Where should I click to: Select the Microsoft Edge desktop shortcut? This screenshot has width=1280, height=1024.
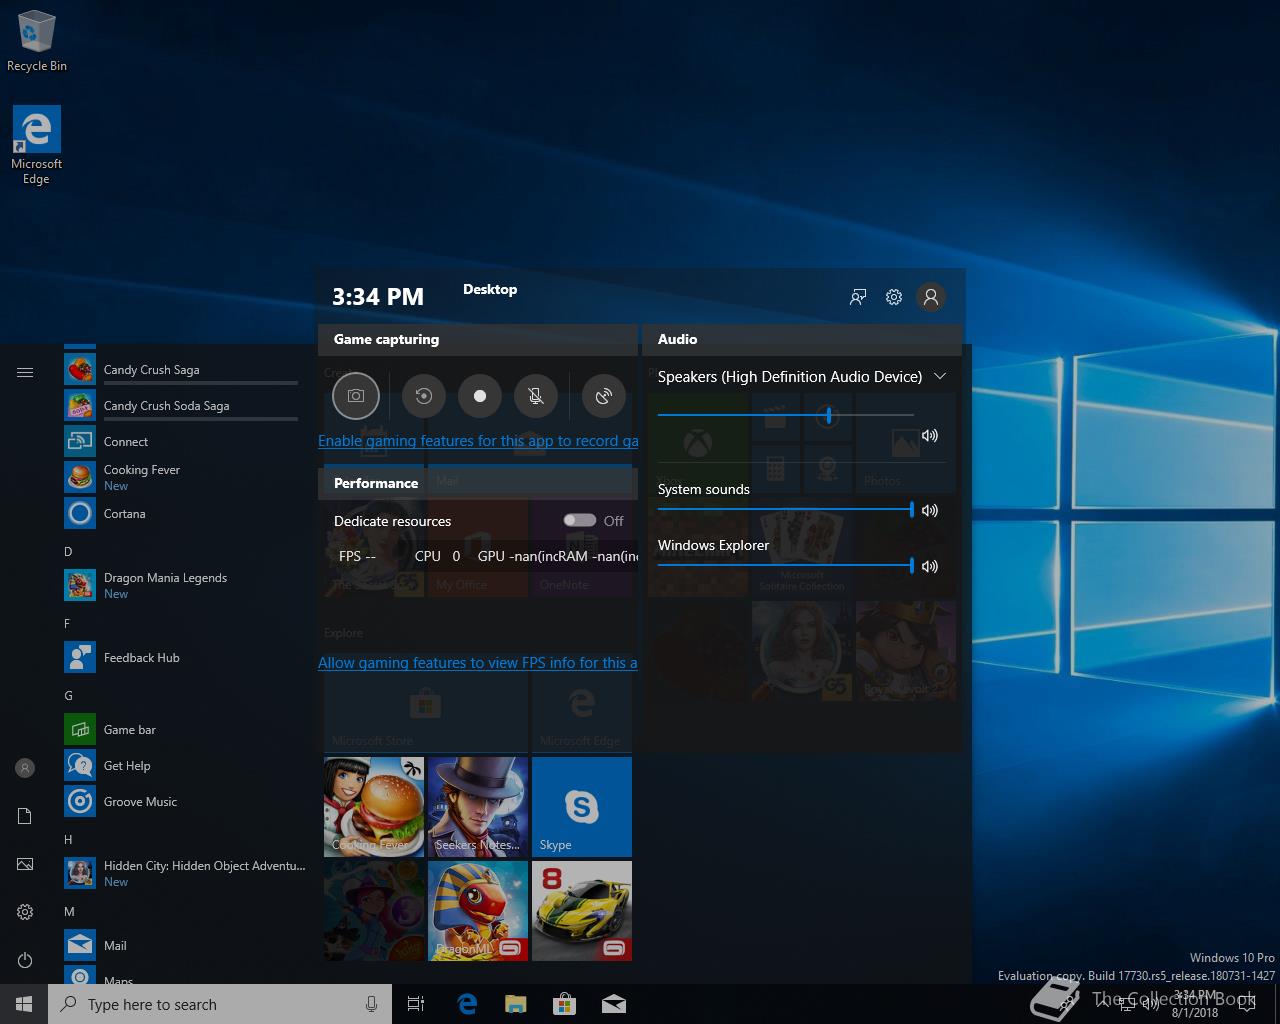(36, 146)
